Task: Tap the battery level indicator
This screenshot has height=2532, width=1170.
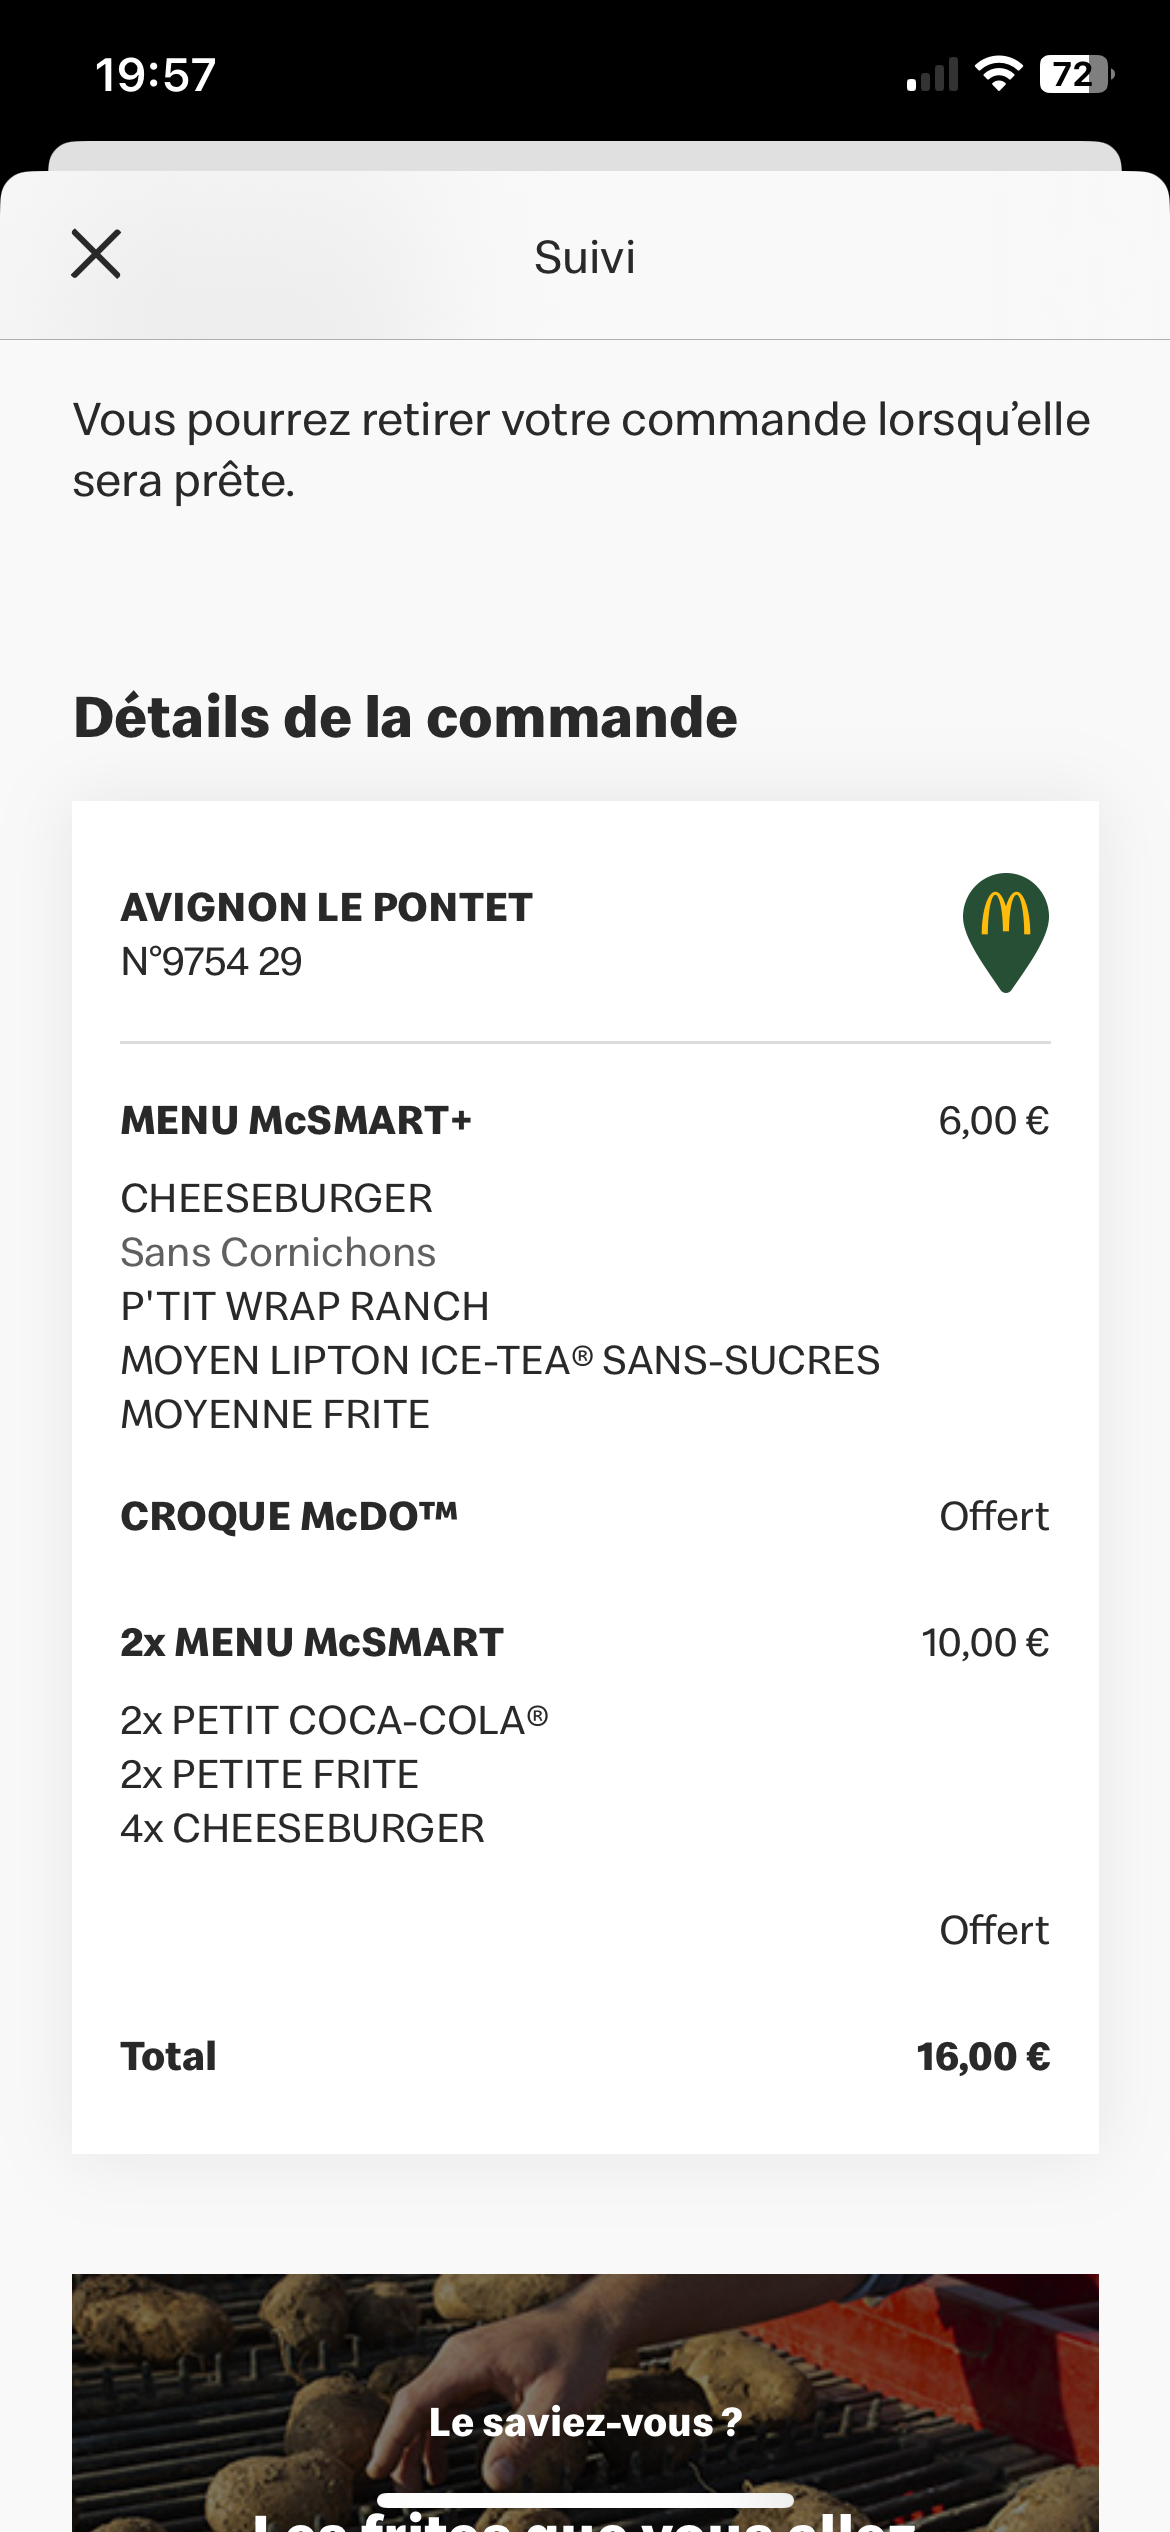Action: point(1075,74)
